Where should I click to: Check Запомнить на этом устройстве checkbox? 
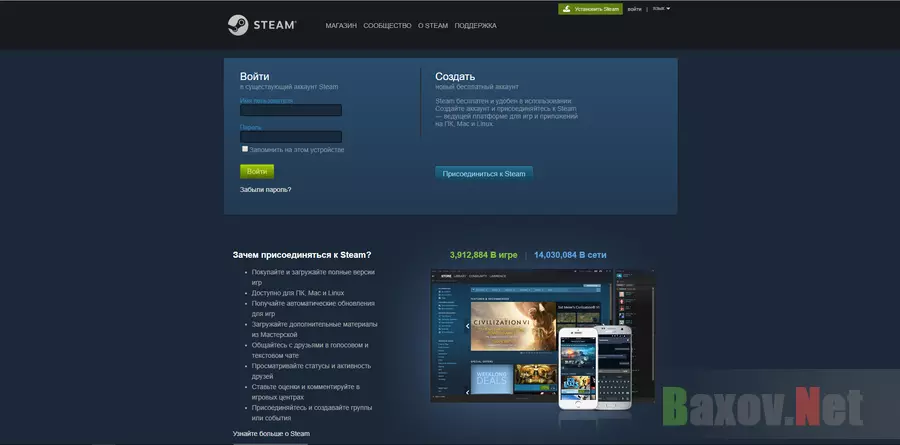(x=245, y=149)
